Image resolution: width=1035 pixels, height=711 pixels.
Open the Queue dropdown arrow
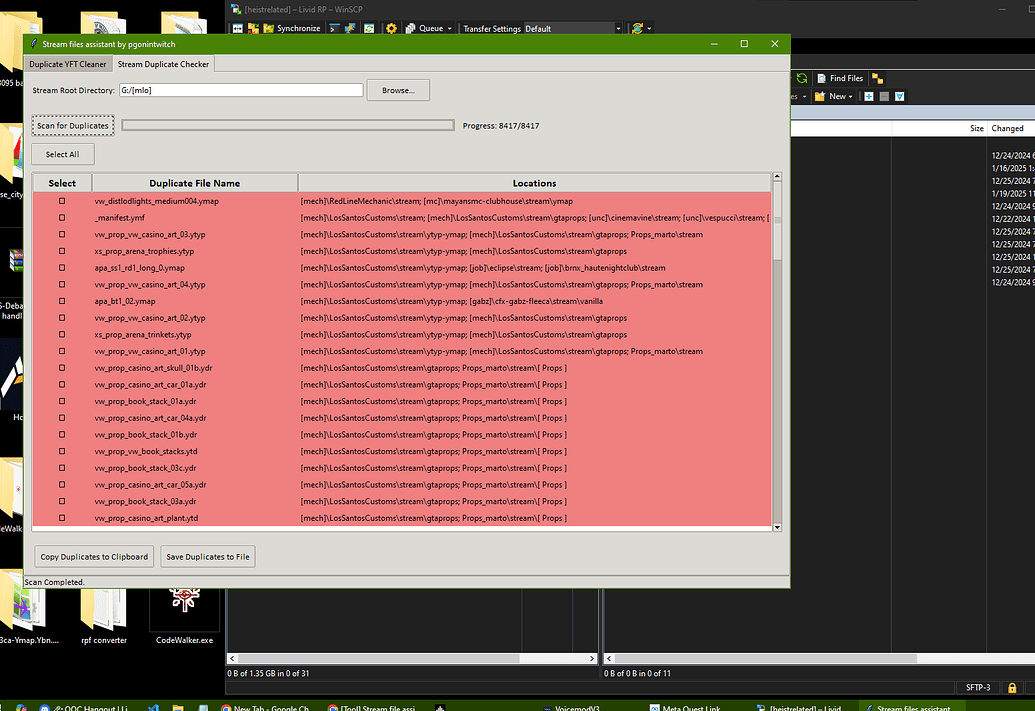click(450, 28)
